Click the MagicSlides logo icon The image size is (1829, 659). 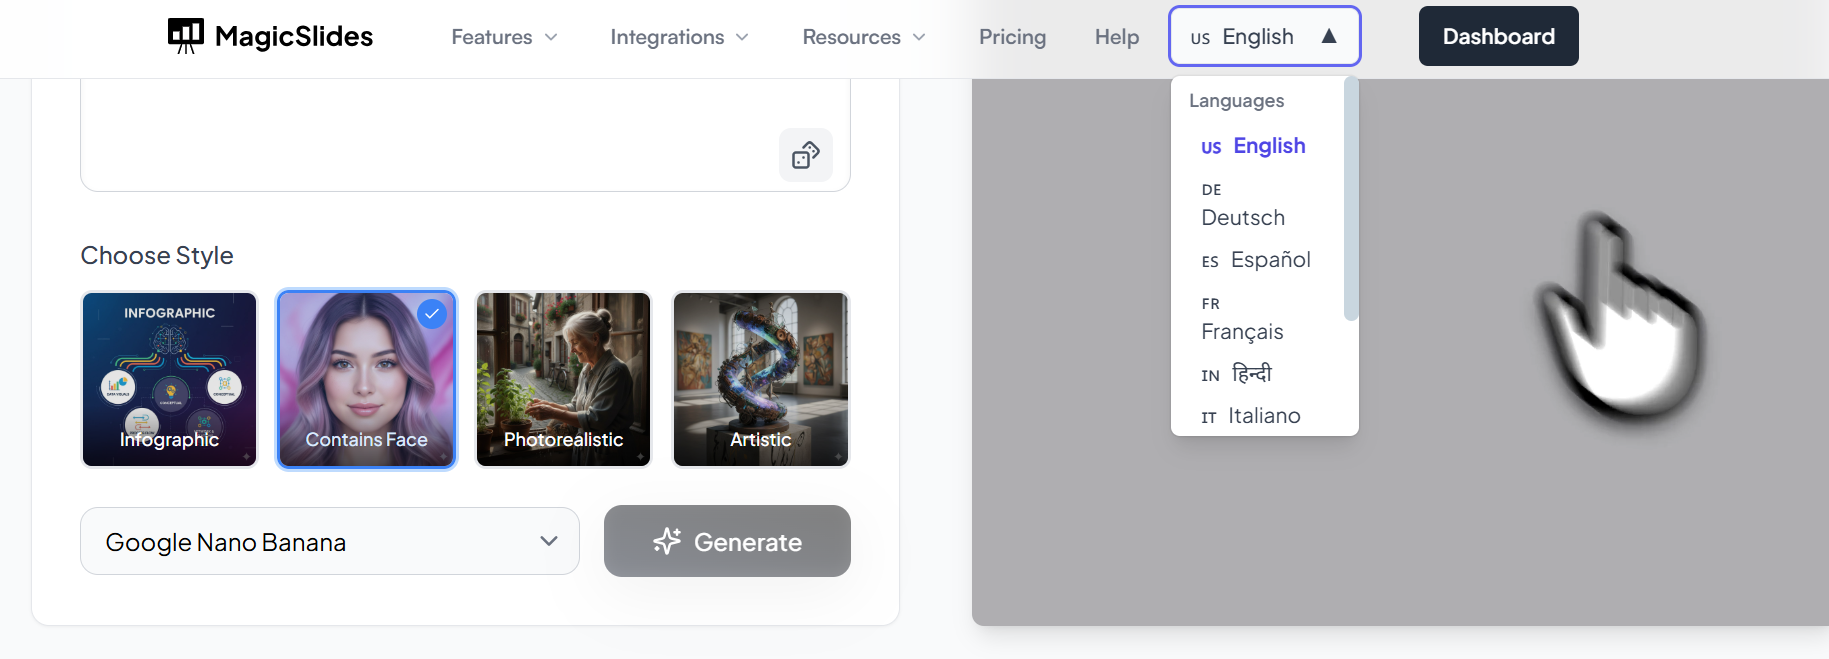click(186, 36)
